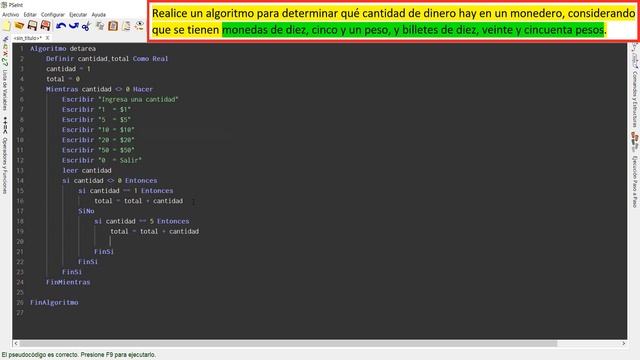Click the 'FinMientras' keyword
640x360 pixels.
pos(68,282)
